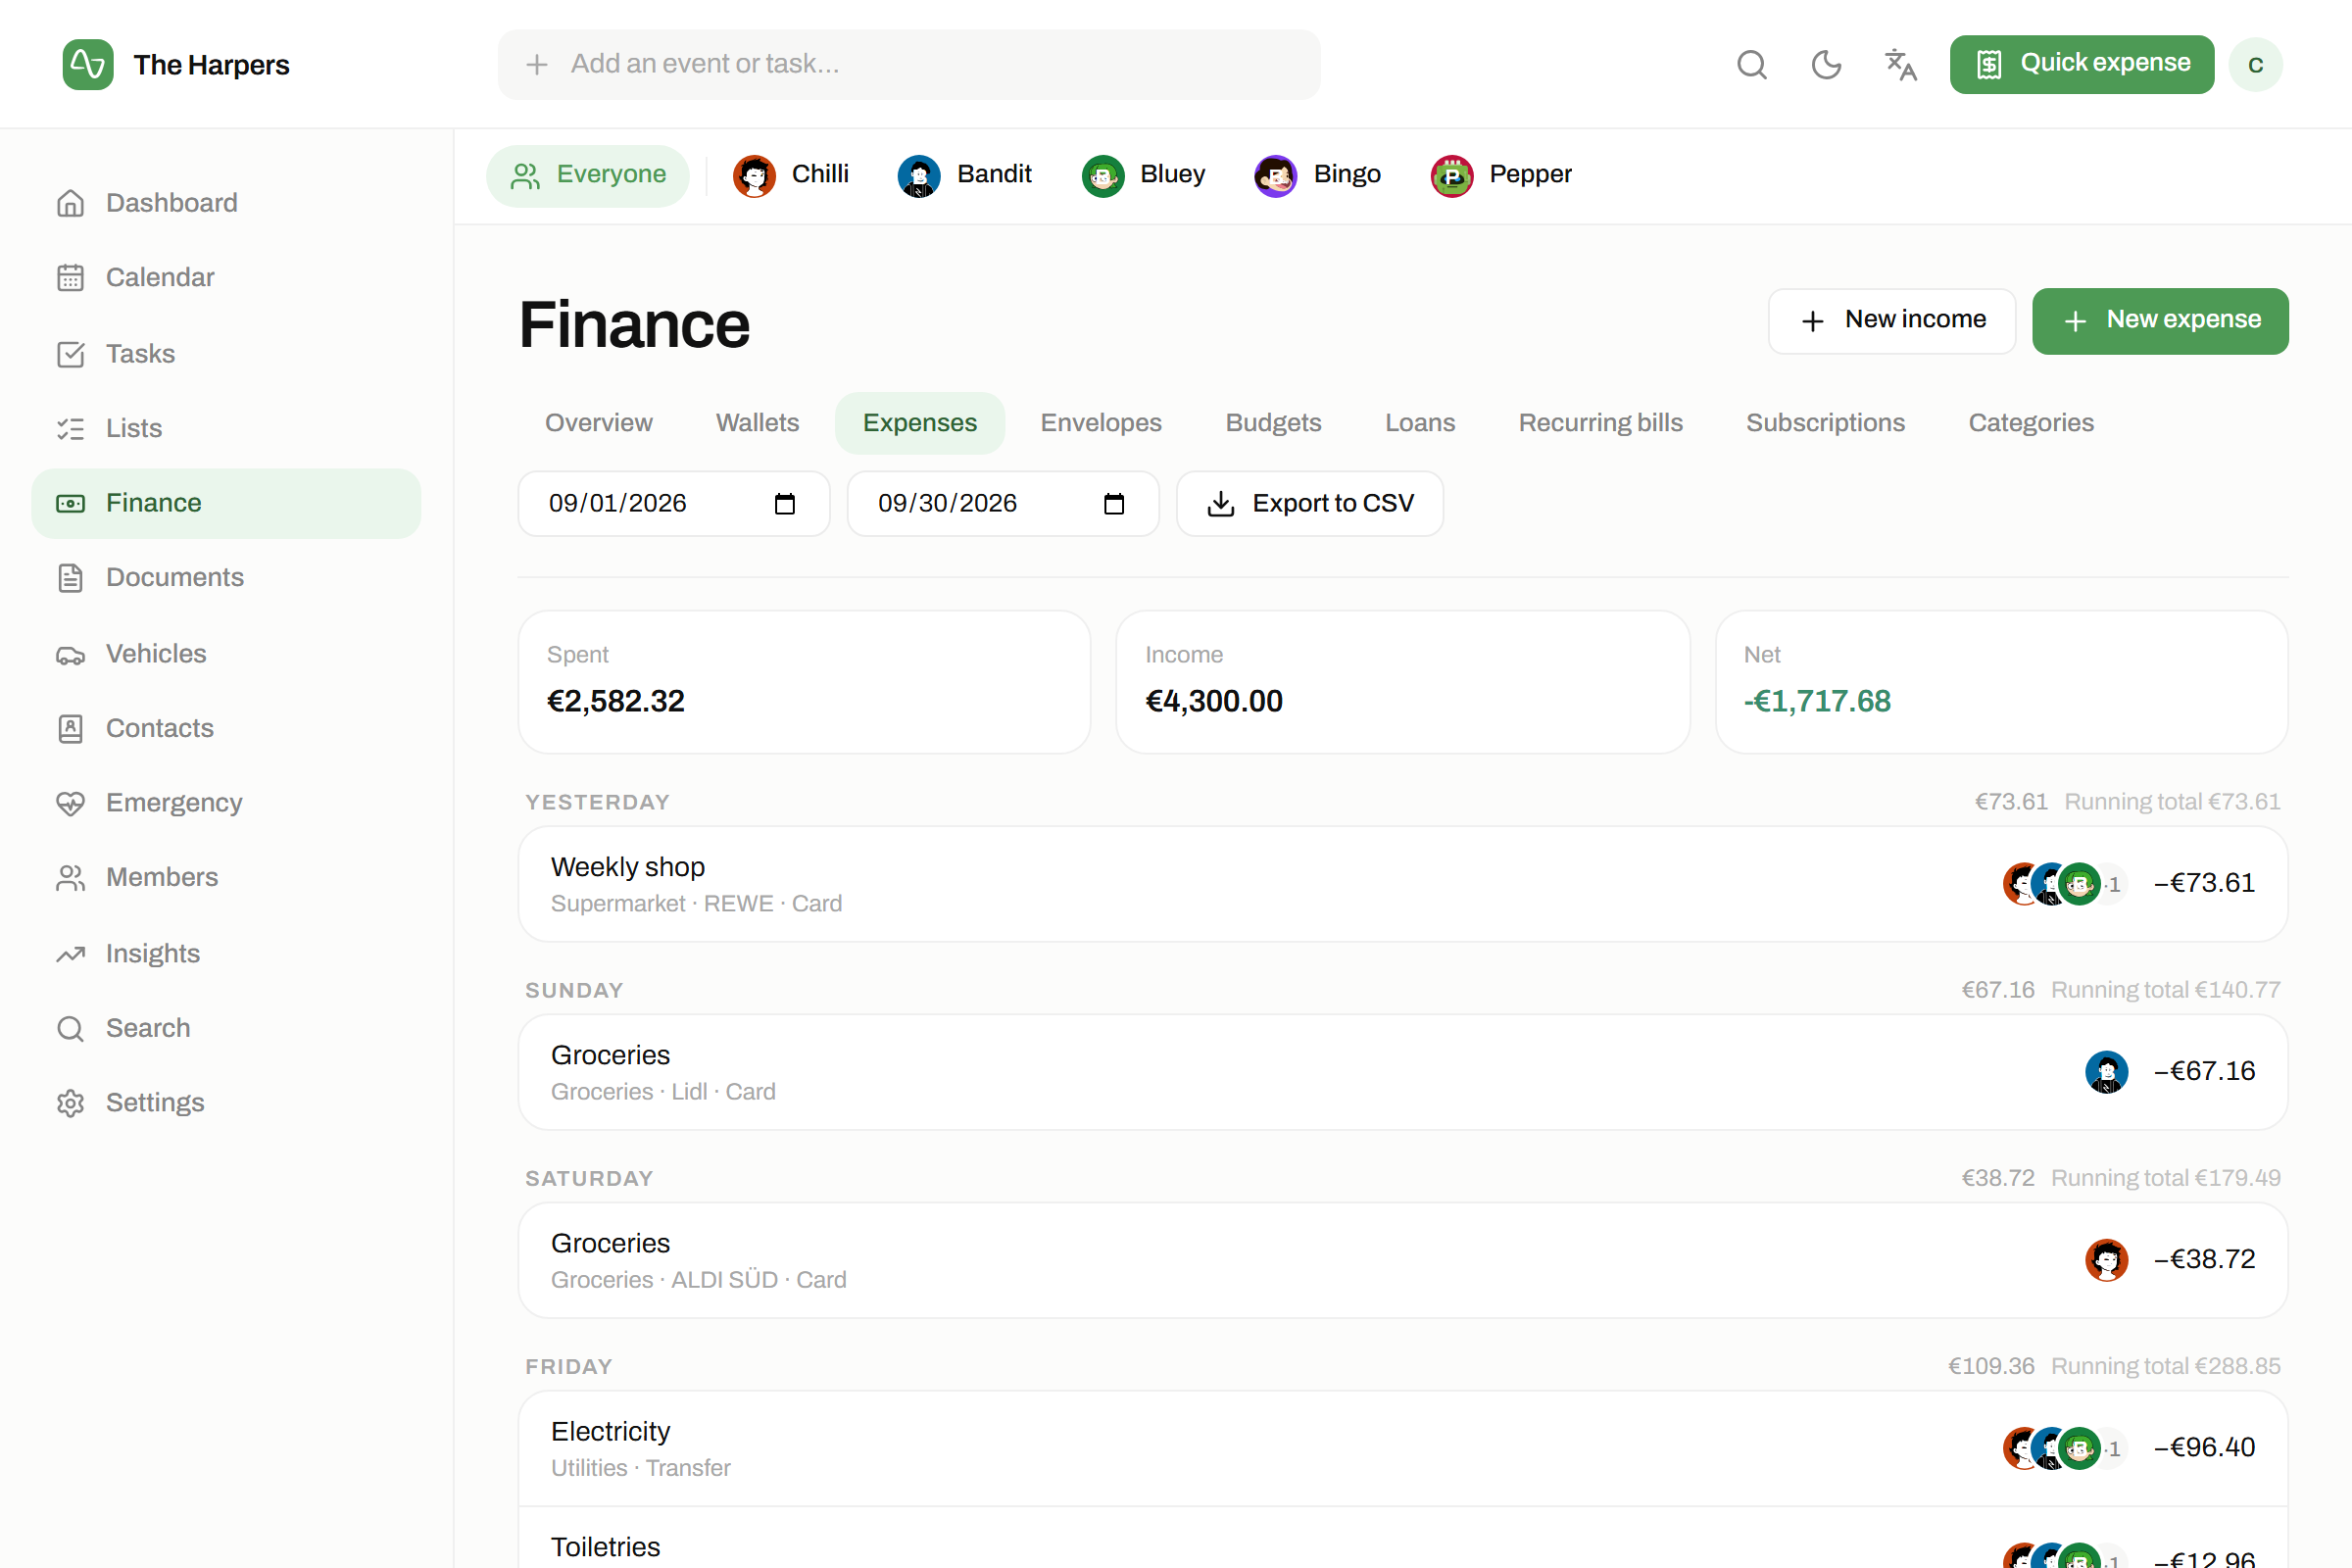The image size is (2352, 1568).
Task: Open the user avatar C menu
Action: (2256, 64)
